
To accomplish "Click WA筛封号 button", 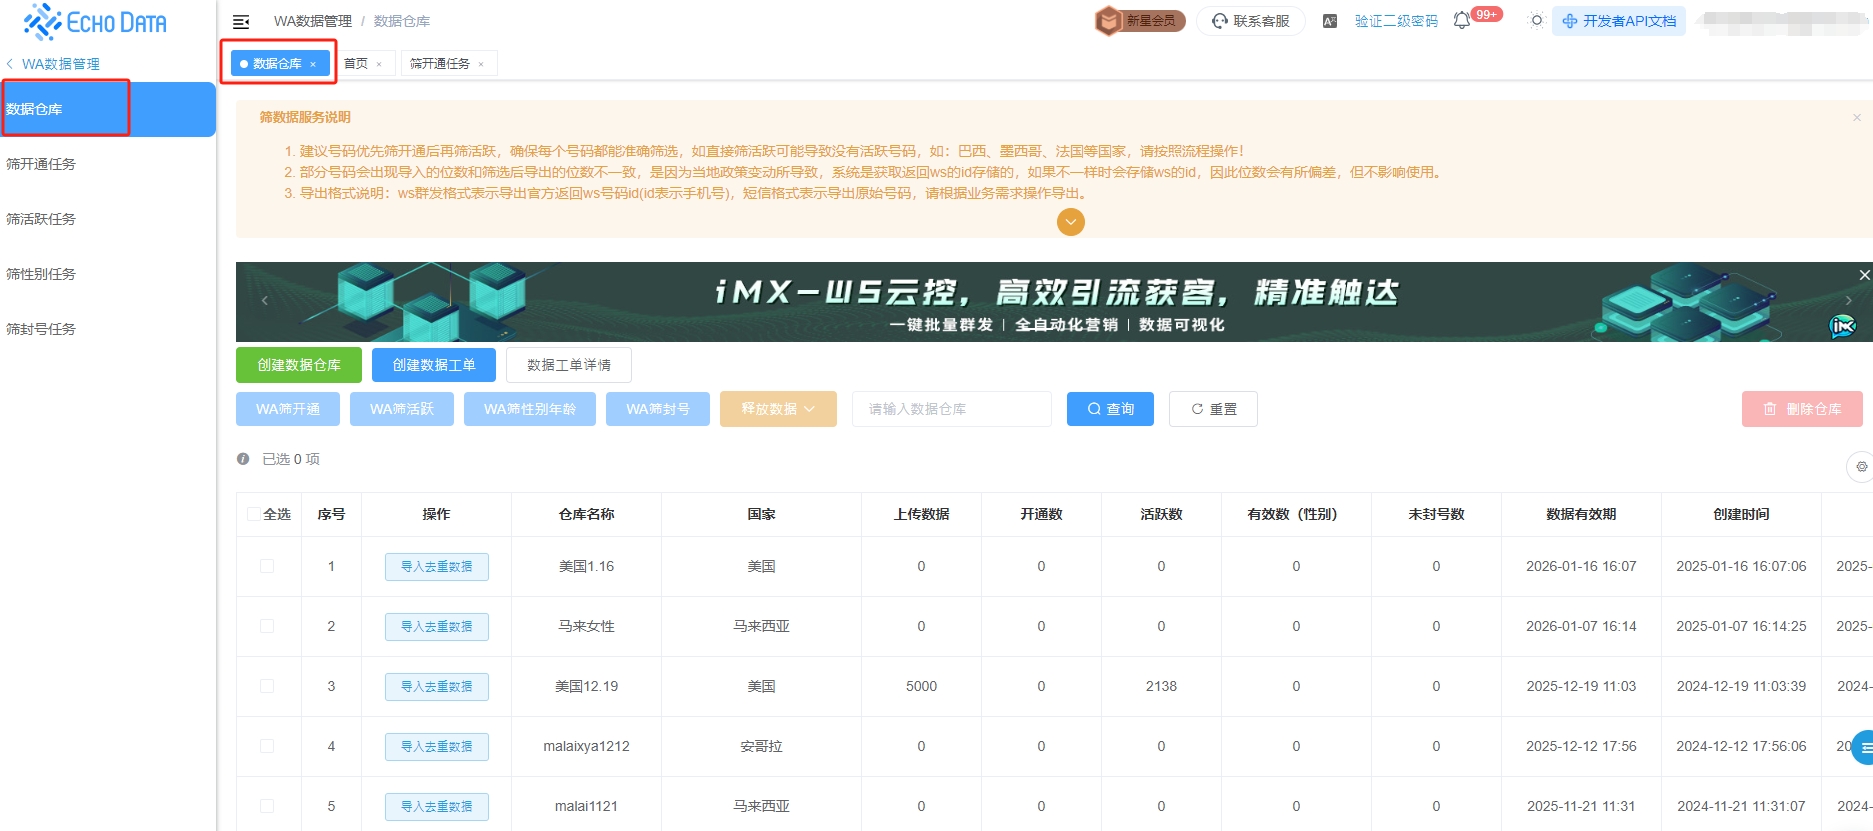I will [658, 409].
